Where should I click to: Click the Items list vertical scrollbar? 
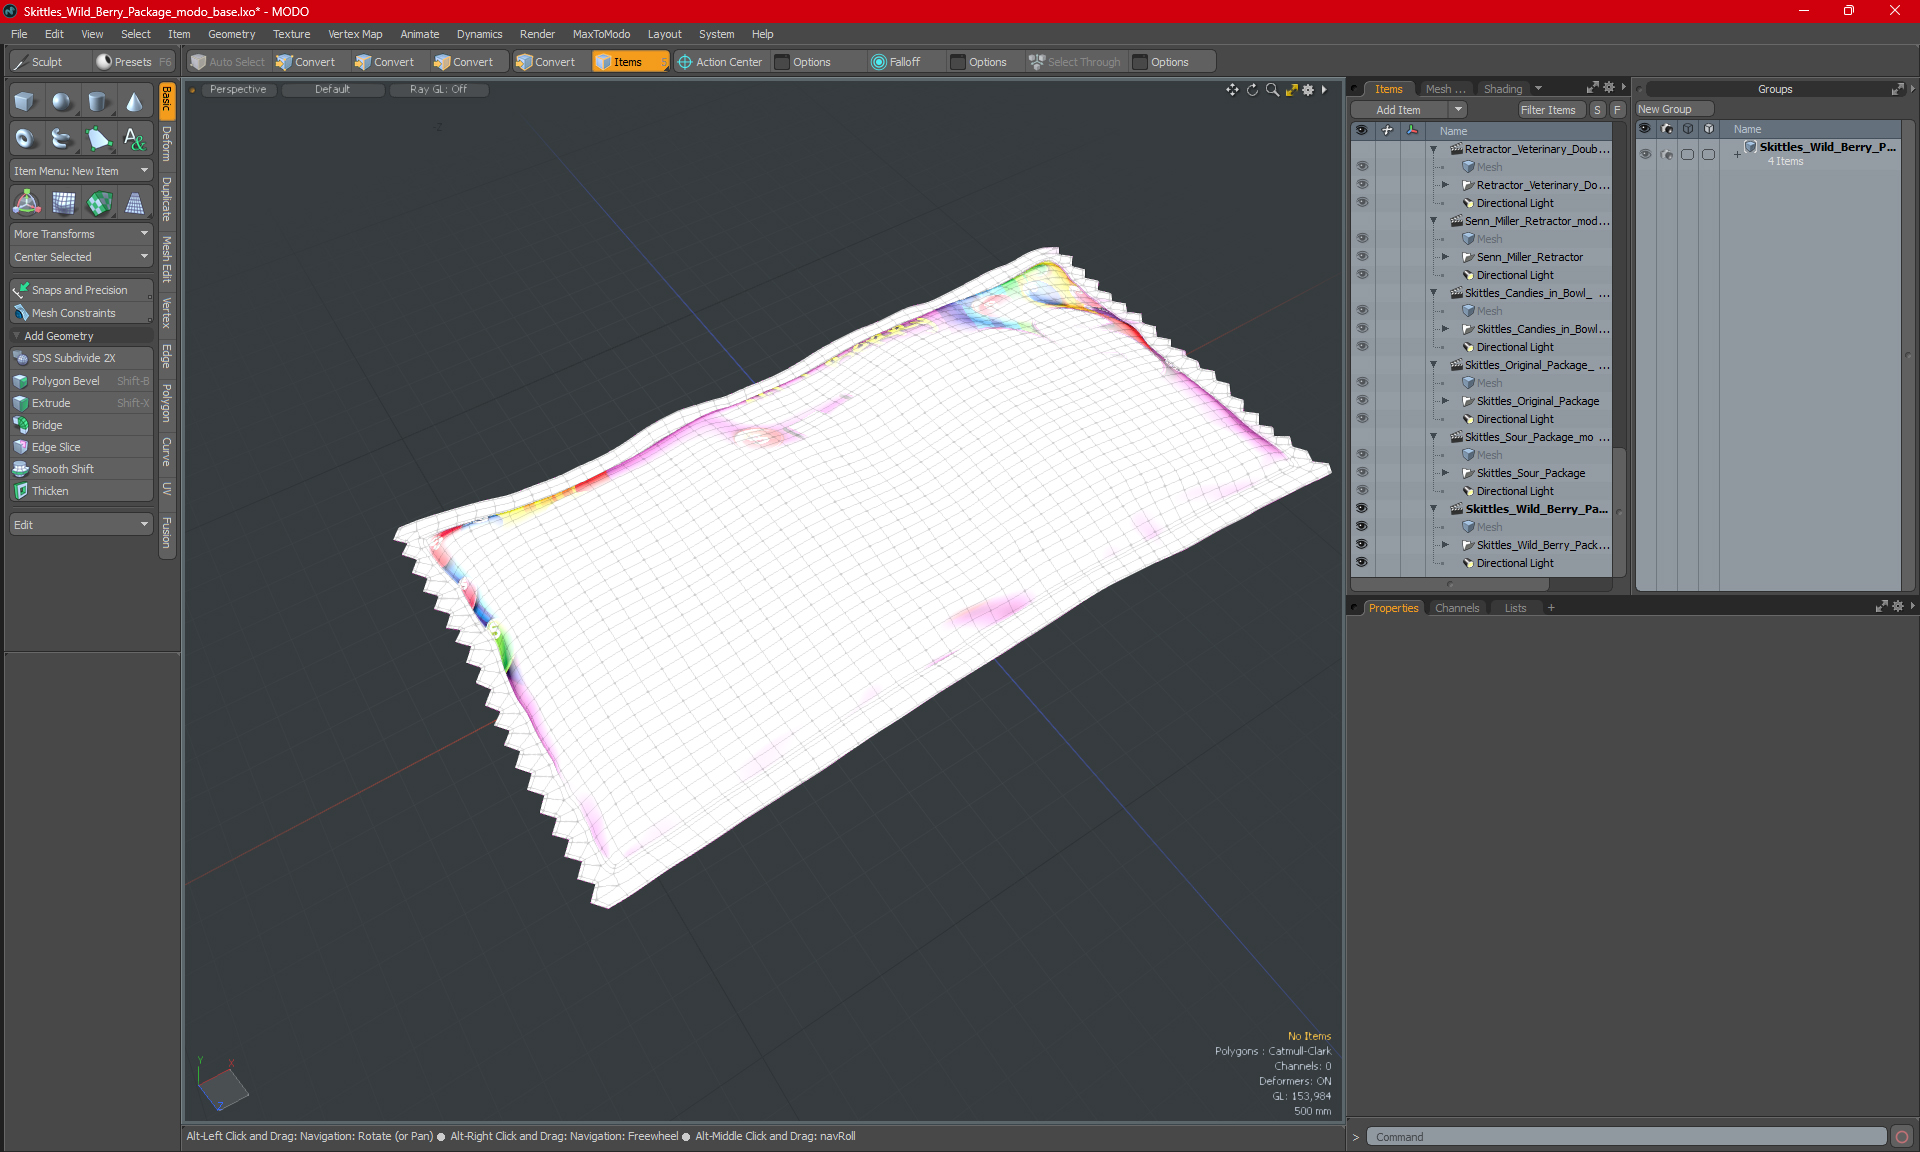click(1619, 512)
